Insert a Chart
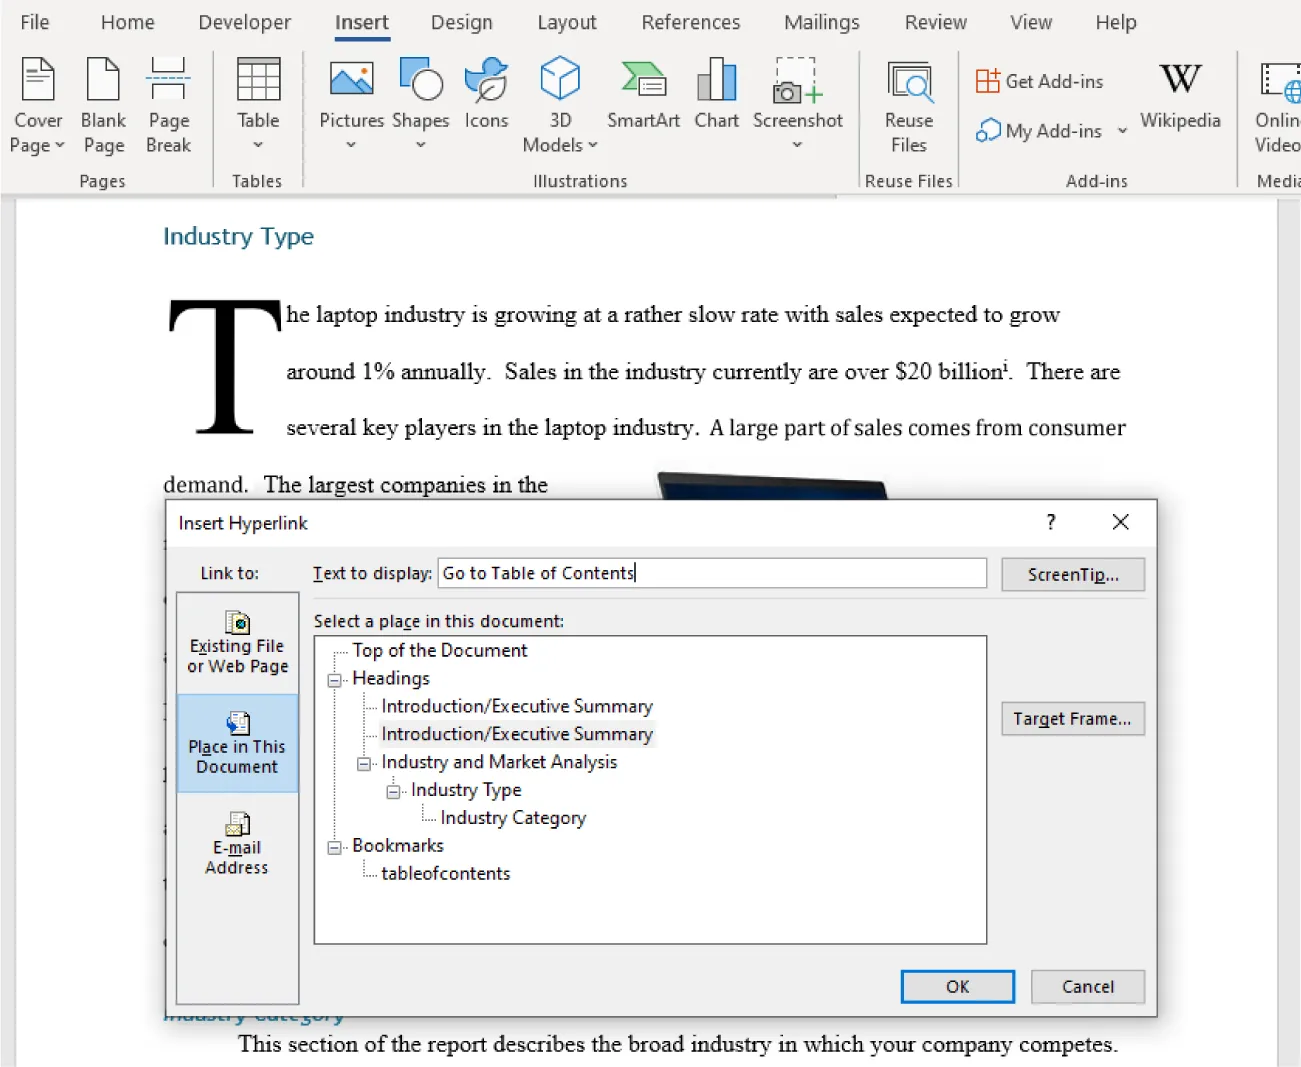 716,95
